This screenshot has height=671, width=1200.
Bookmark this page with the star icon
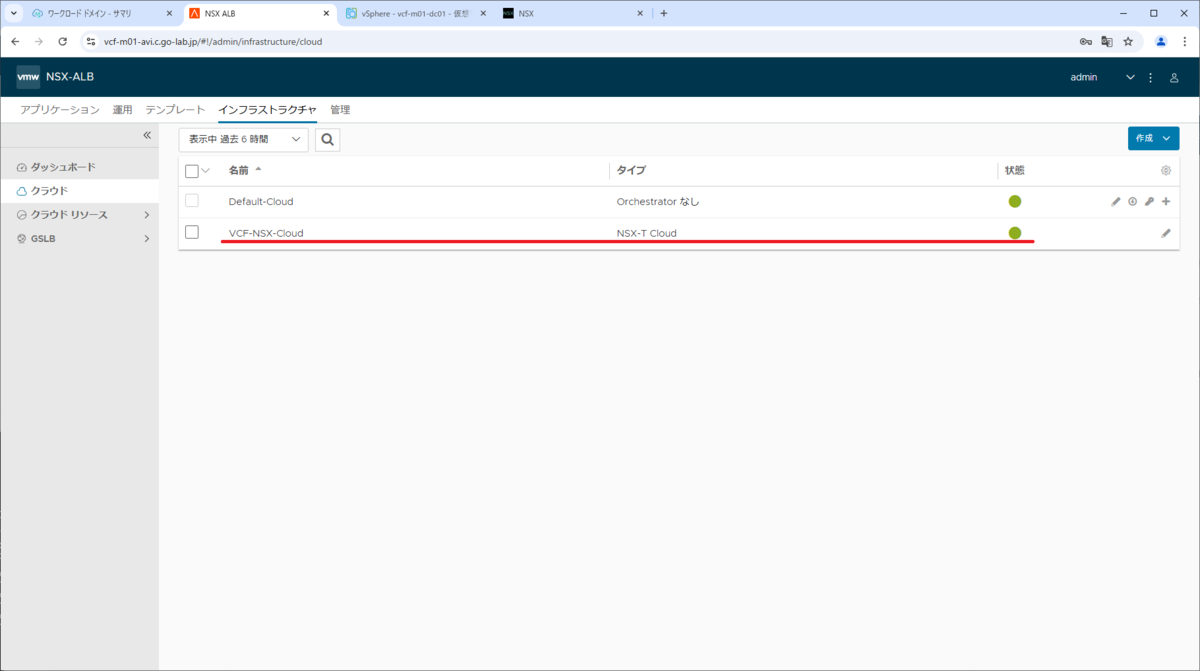click(1128, 42)
